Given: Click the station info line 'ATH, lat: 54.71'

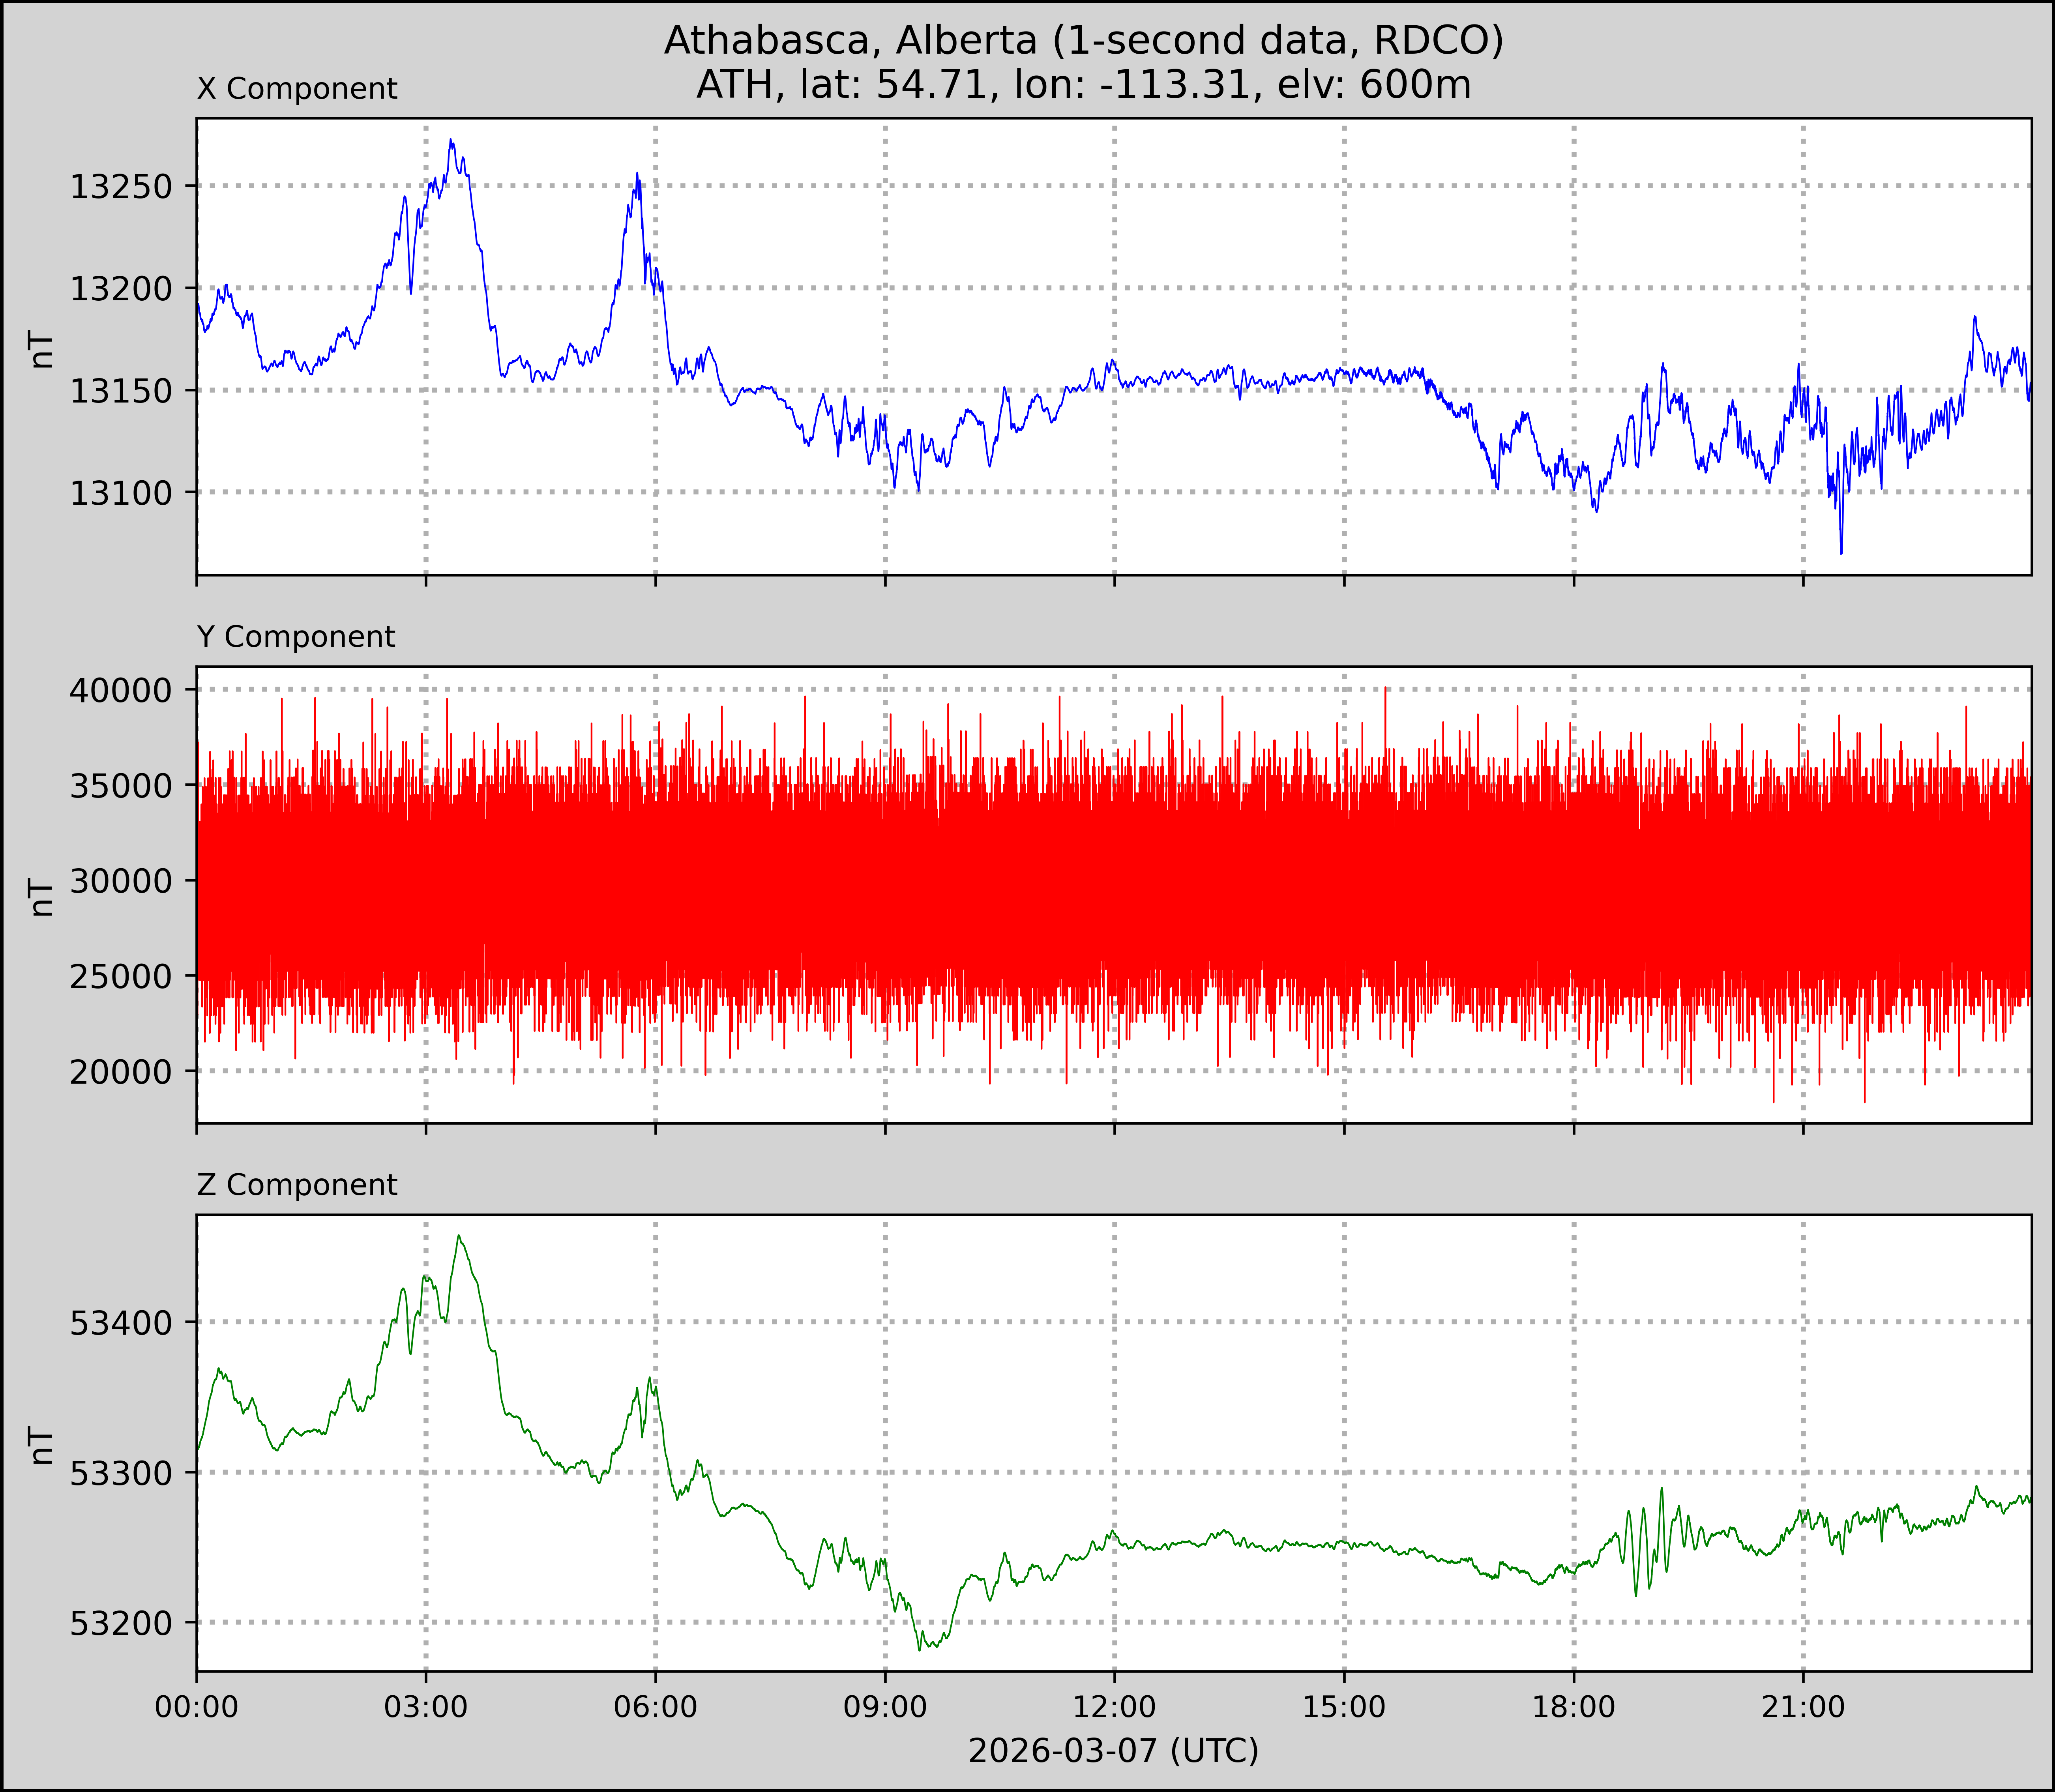Looking at the screenshot, I should (x=1083, y=85).
